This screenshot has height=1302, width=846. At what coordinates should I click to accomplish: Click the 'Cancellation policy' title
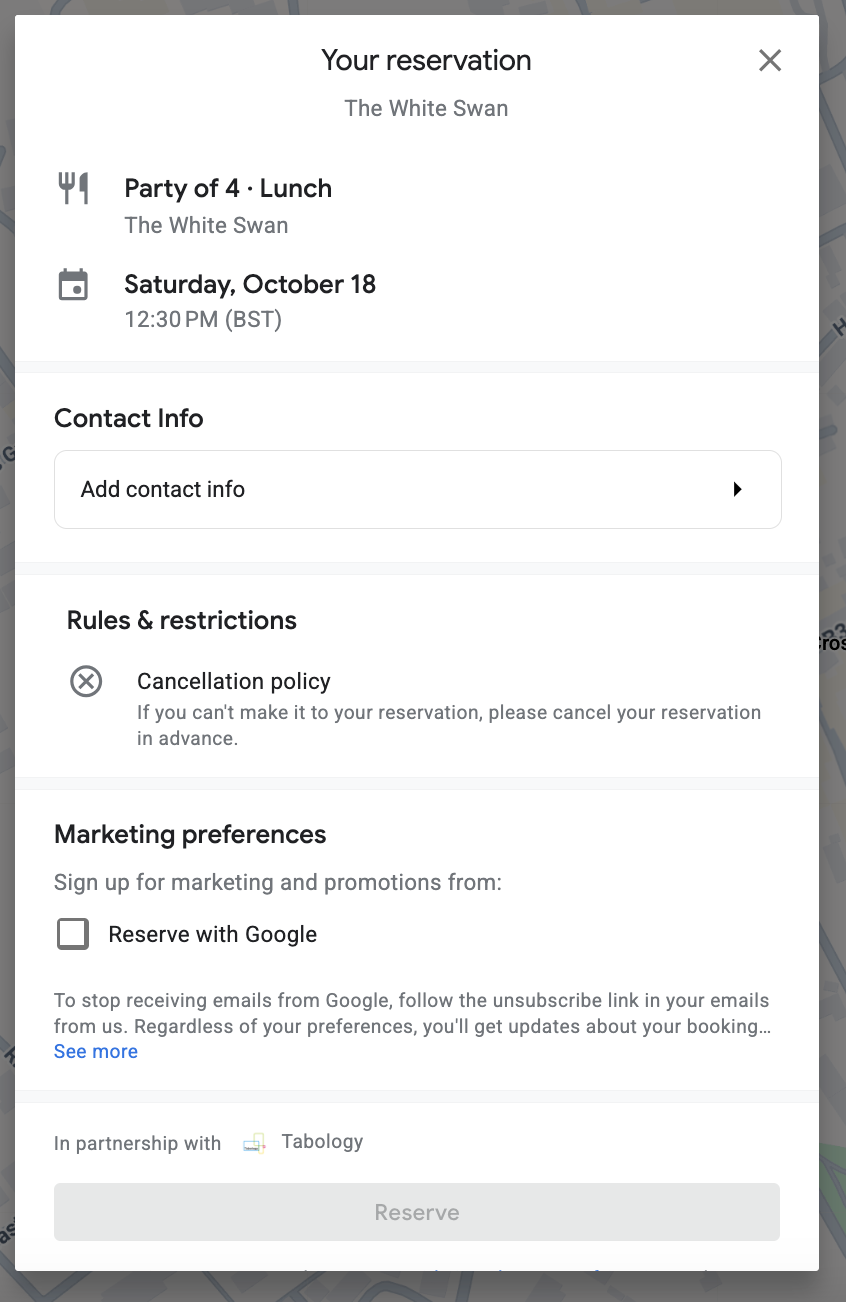(234, 681)
